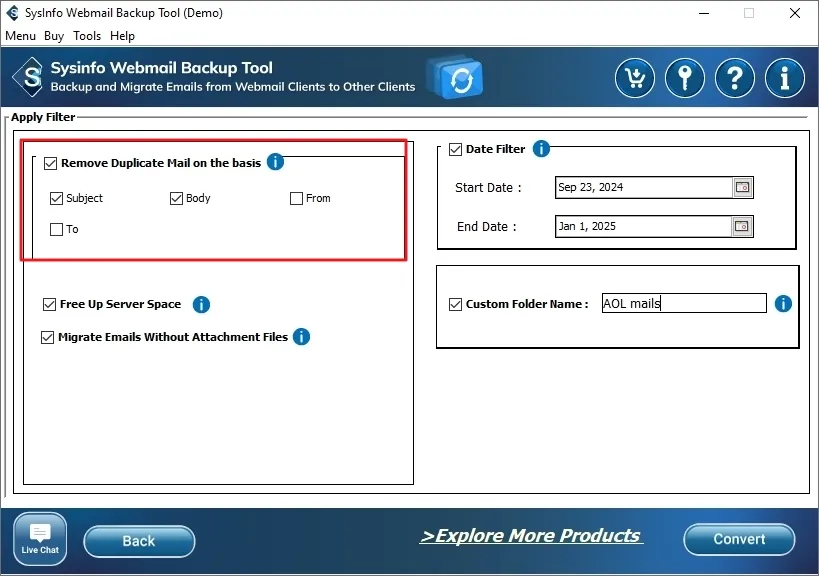Uncheck the Subject checkbox

(x=56, y=198)
